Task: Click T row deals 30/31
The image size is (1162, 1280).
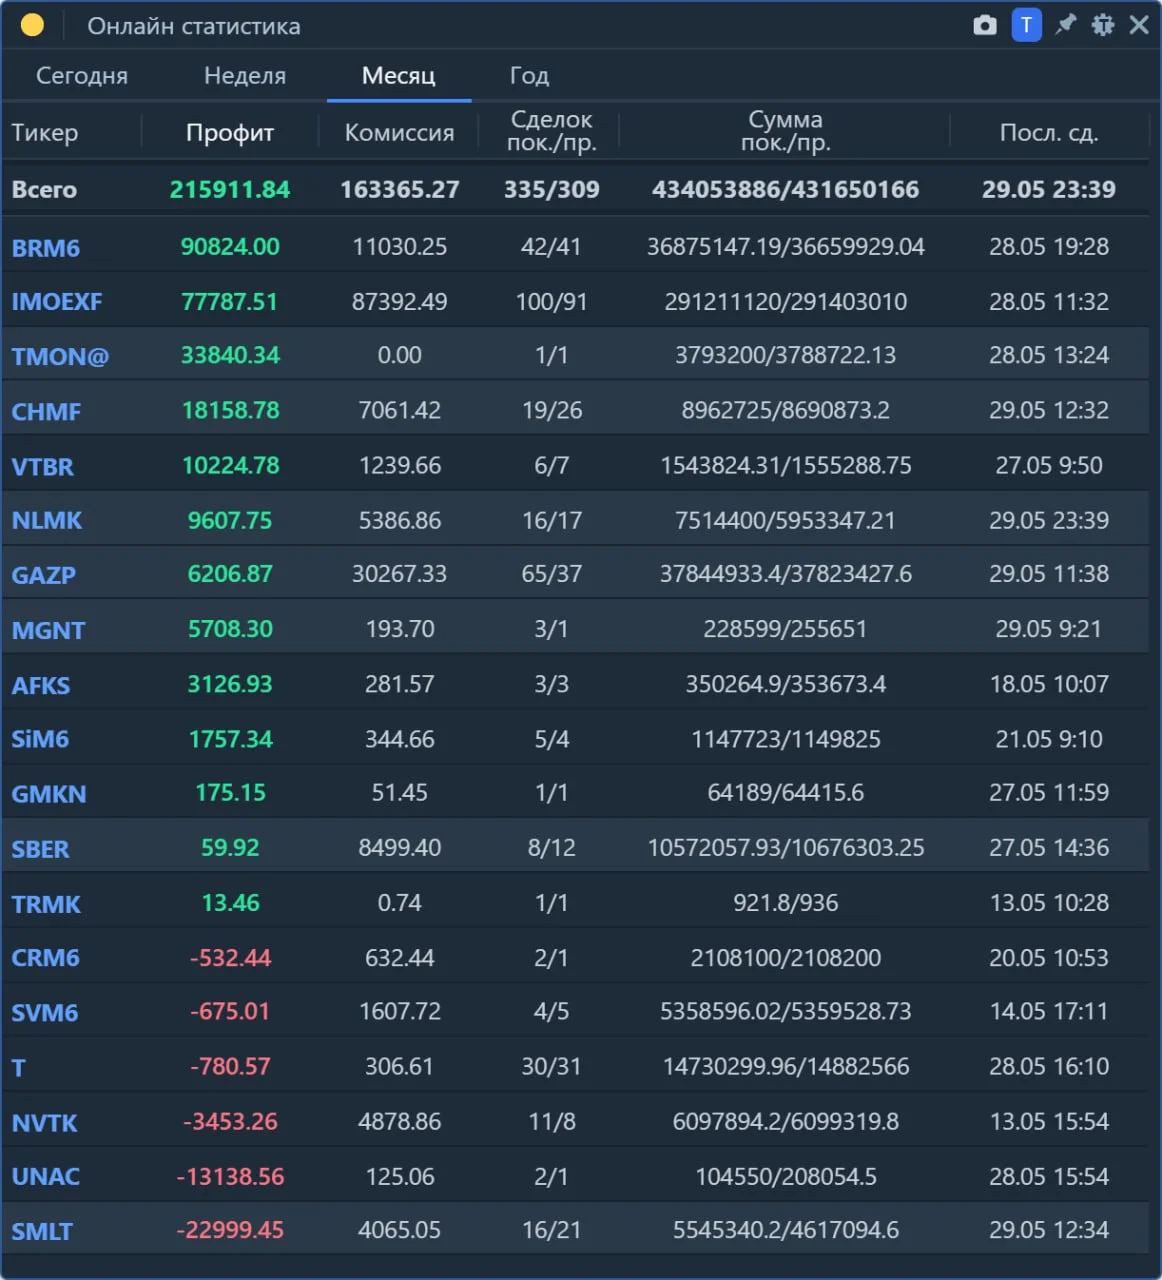Action: (551, 1067)
